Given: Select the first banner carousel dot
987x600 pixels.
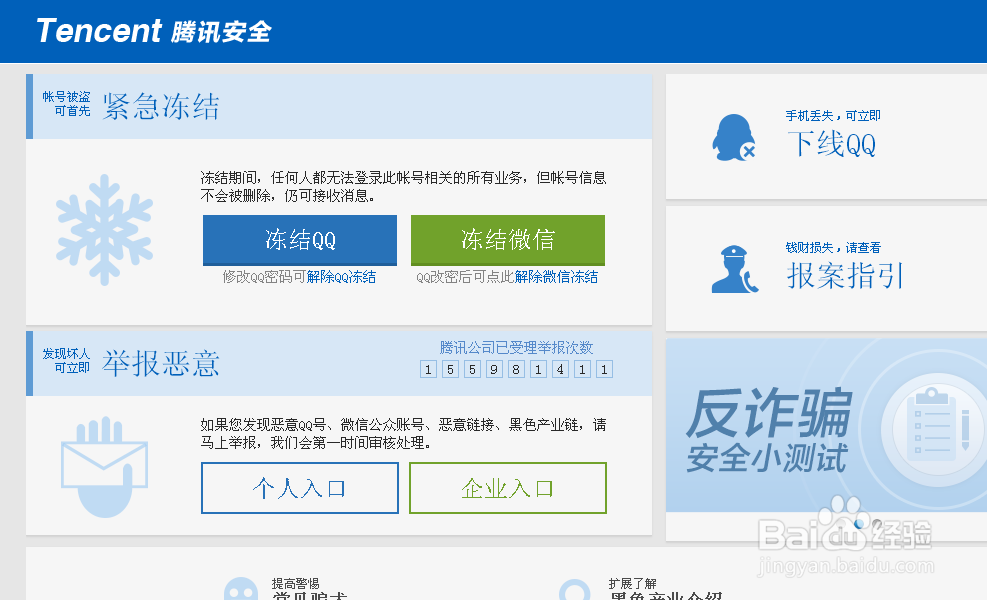Looking at the screenshot, I should point(859,523).
